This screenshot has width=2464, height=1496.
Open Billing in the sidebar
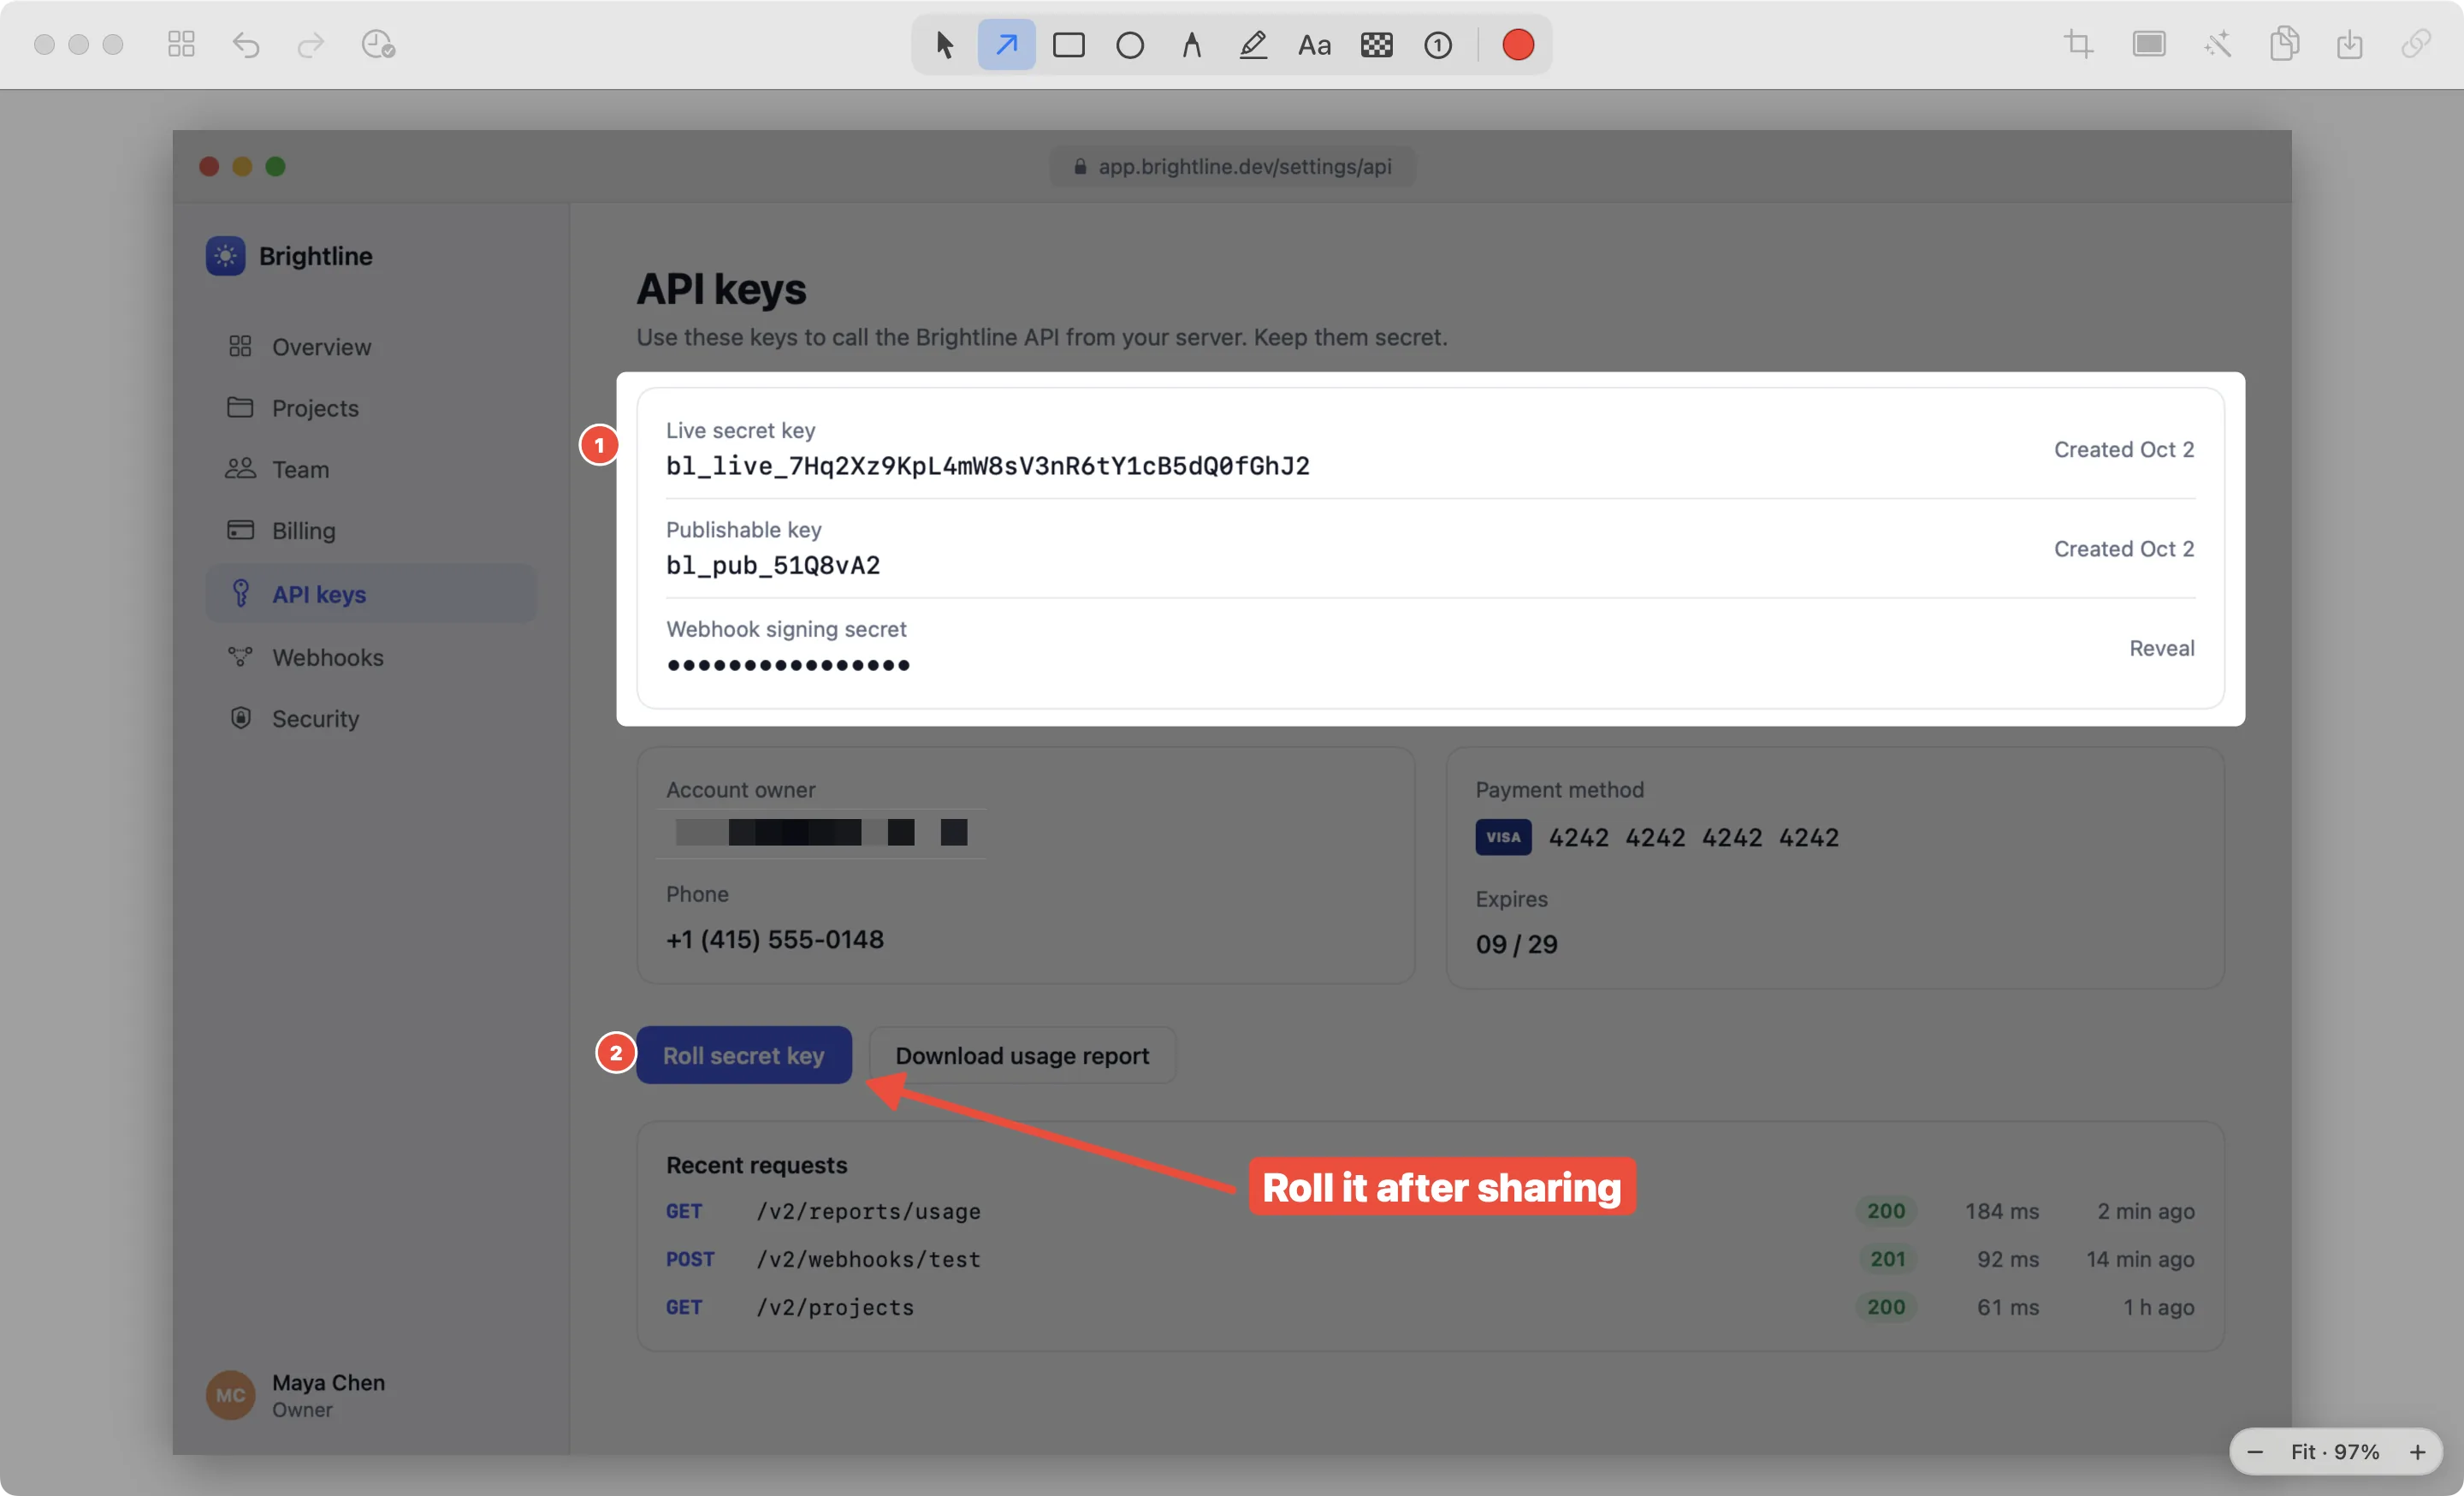click(371, 530)
